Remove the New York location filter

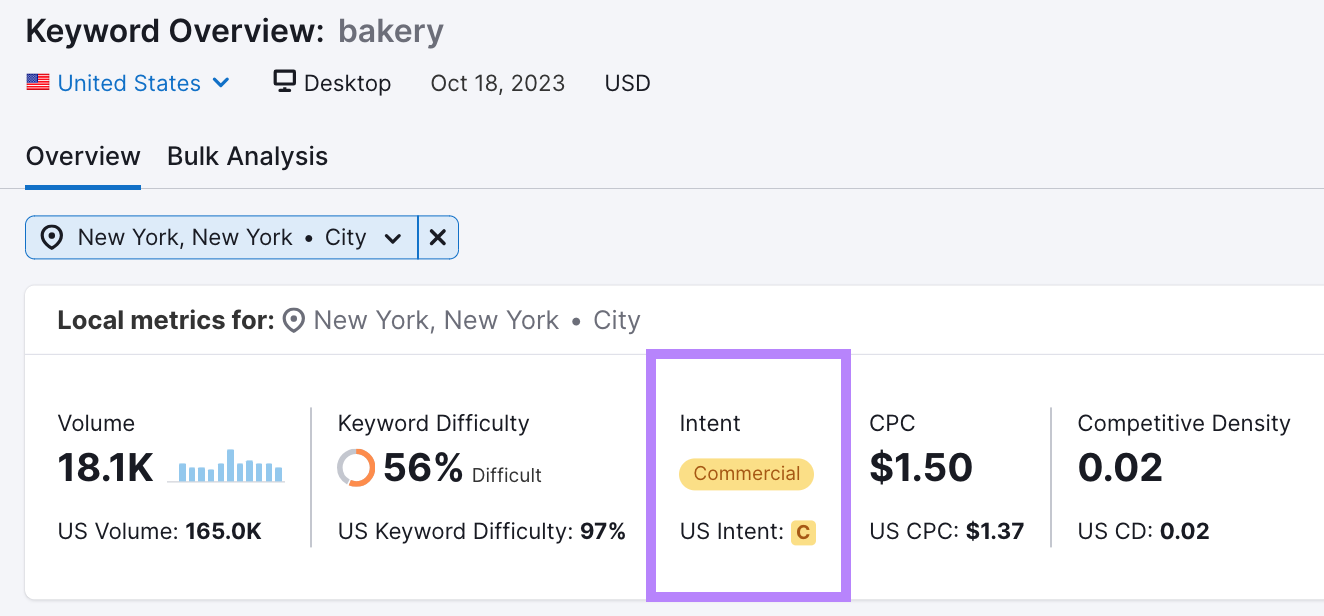point(438,237)
